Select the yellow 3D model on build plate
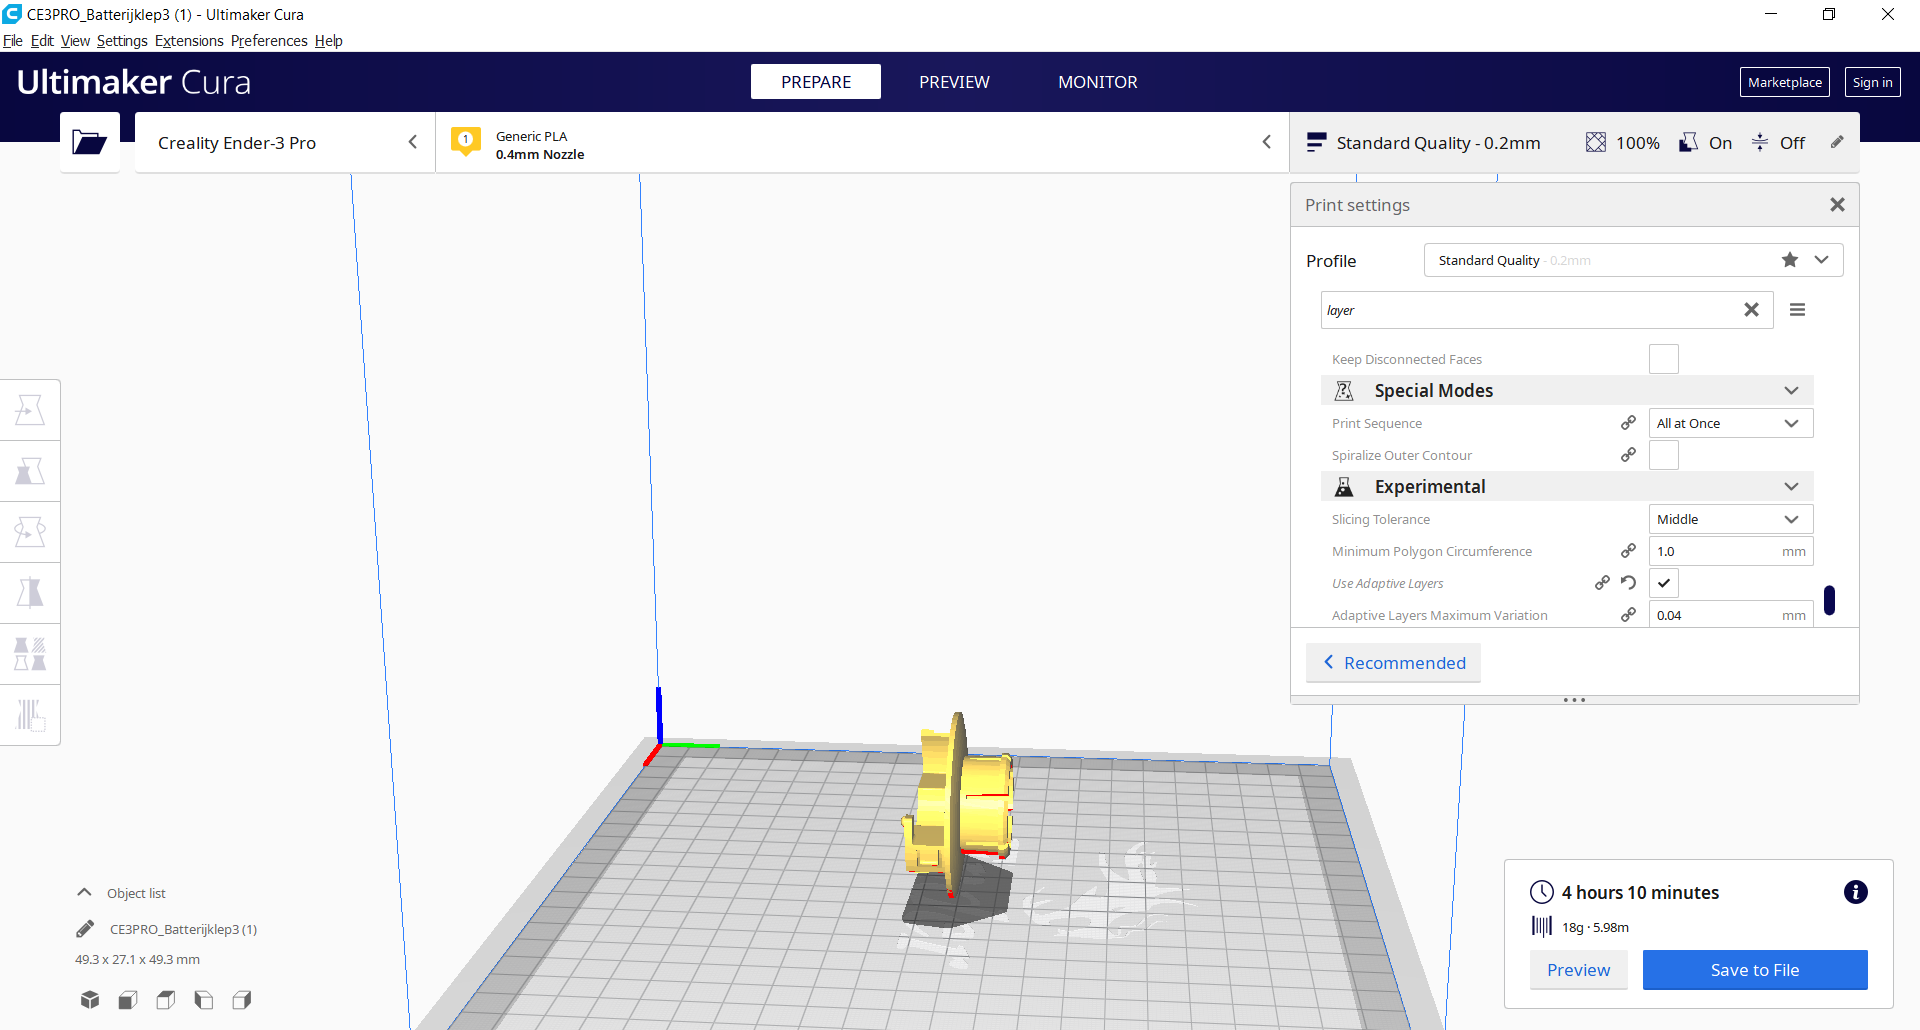The width and height of the screenshot is (1920, 1030). (958, 803)
